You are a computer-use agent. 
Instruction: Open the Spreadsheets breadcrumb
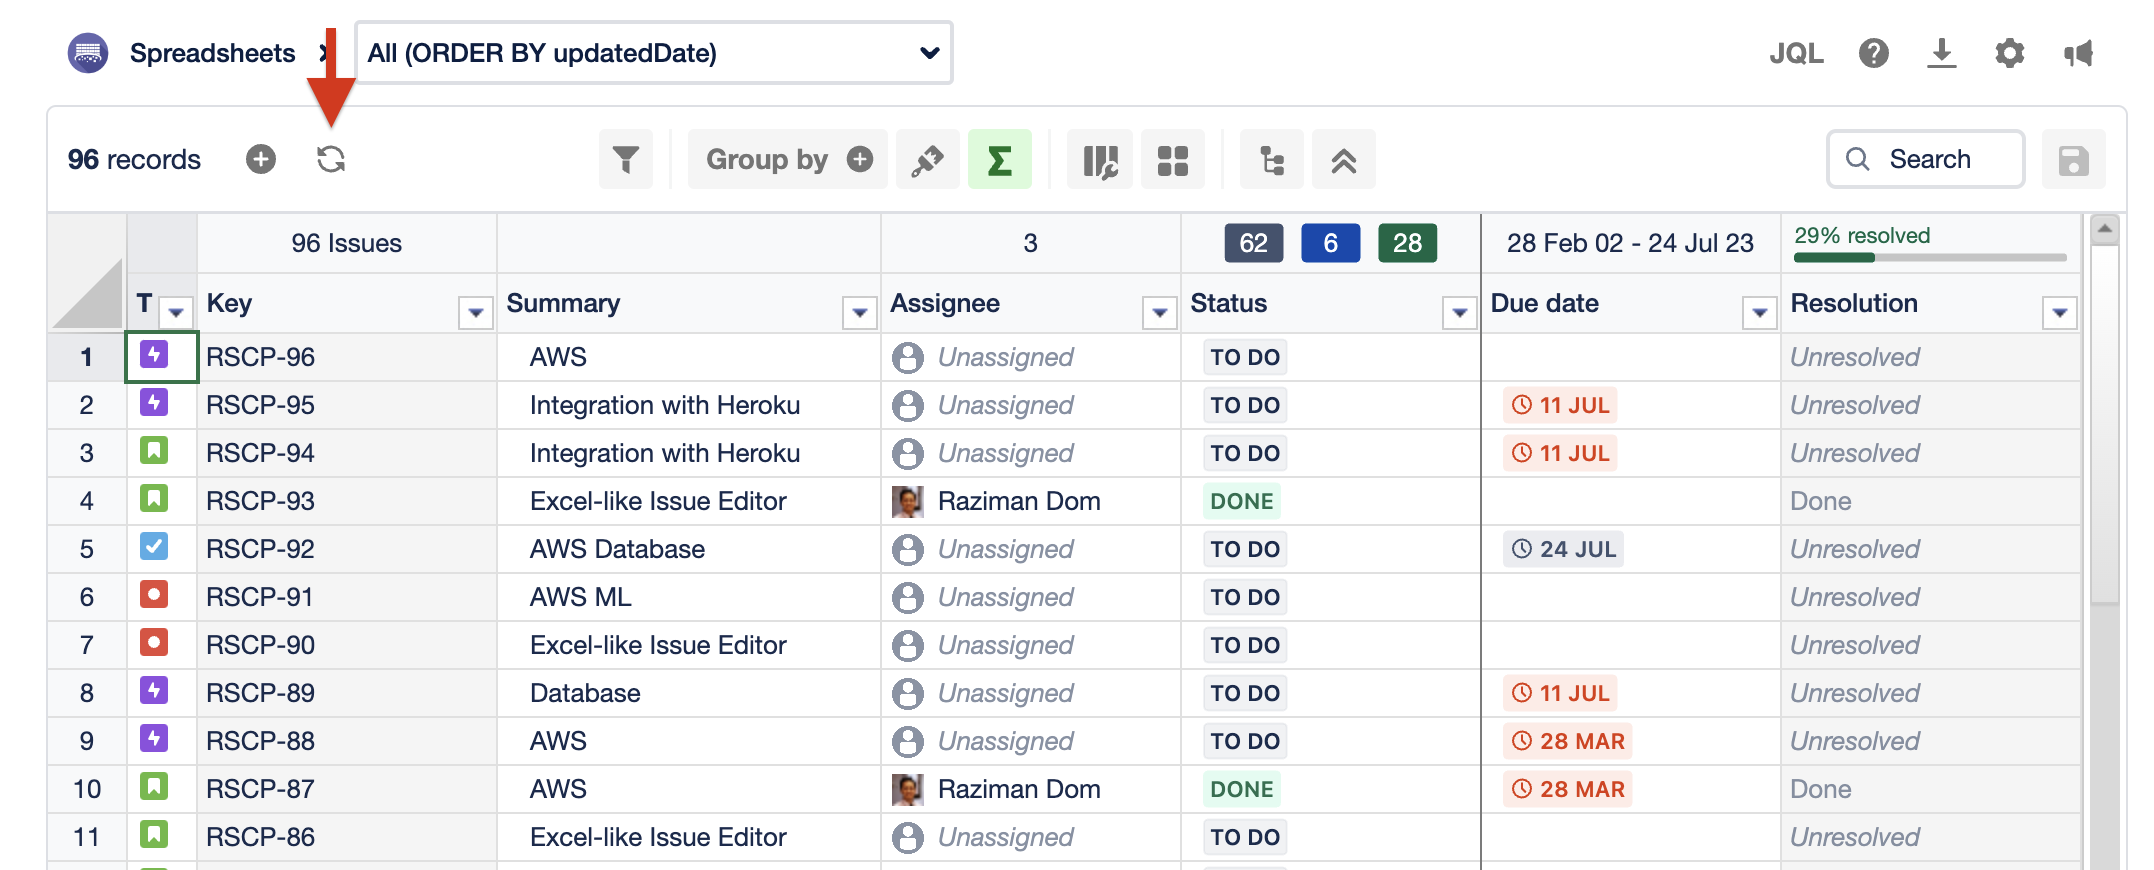[212, 53]
